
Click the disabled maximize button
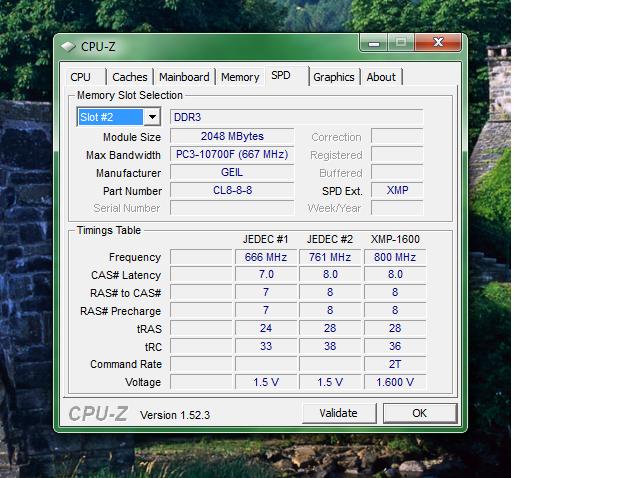click(401, 42)
